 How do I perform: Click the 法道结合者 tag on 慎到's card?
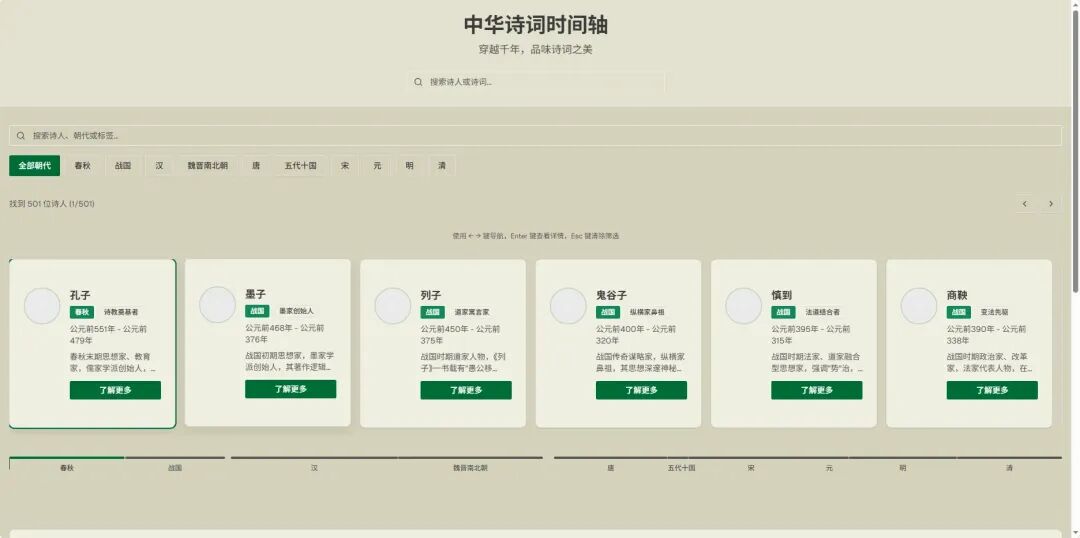[x=822, y=312]
